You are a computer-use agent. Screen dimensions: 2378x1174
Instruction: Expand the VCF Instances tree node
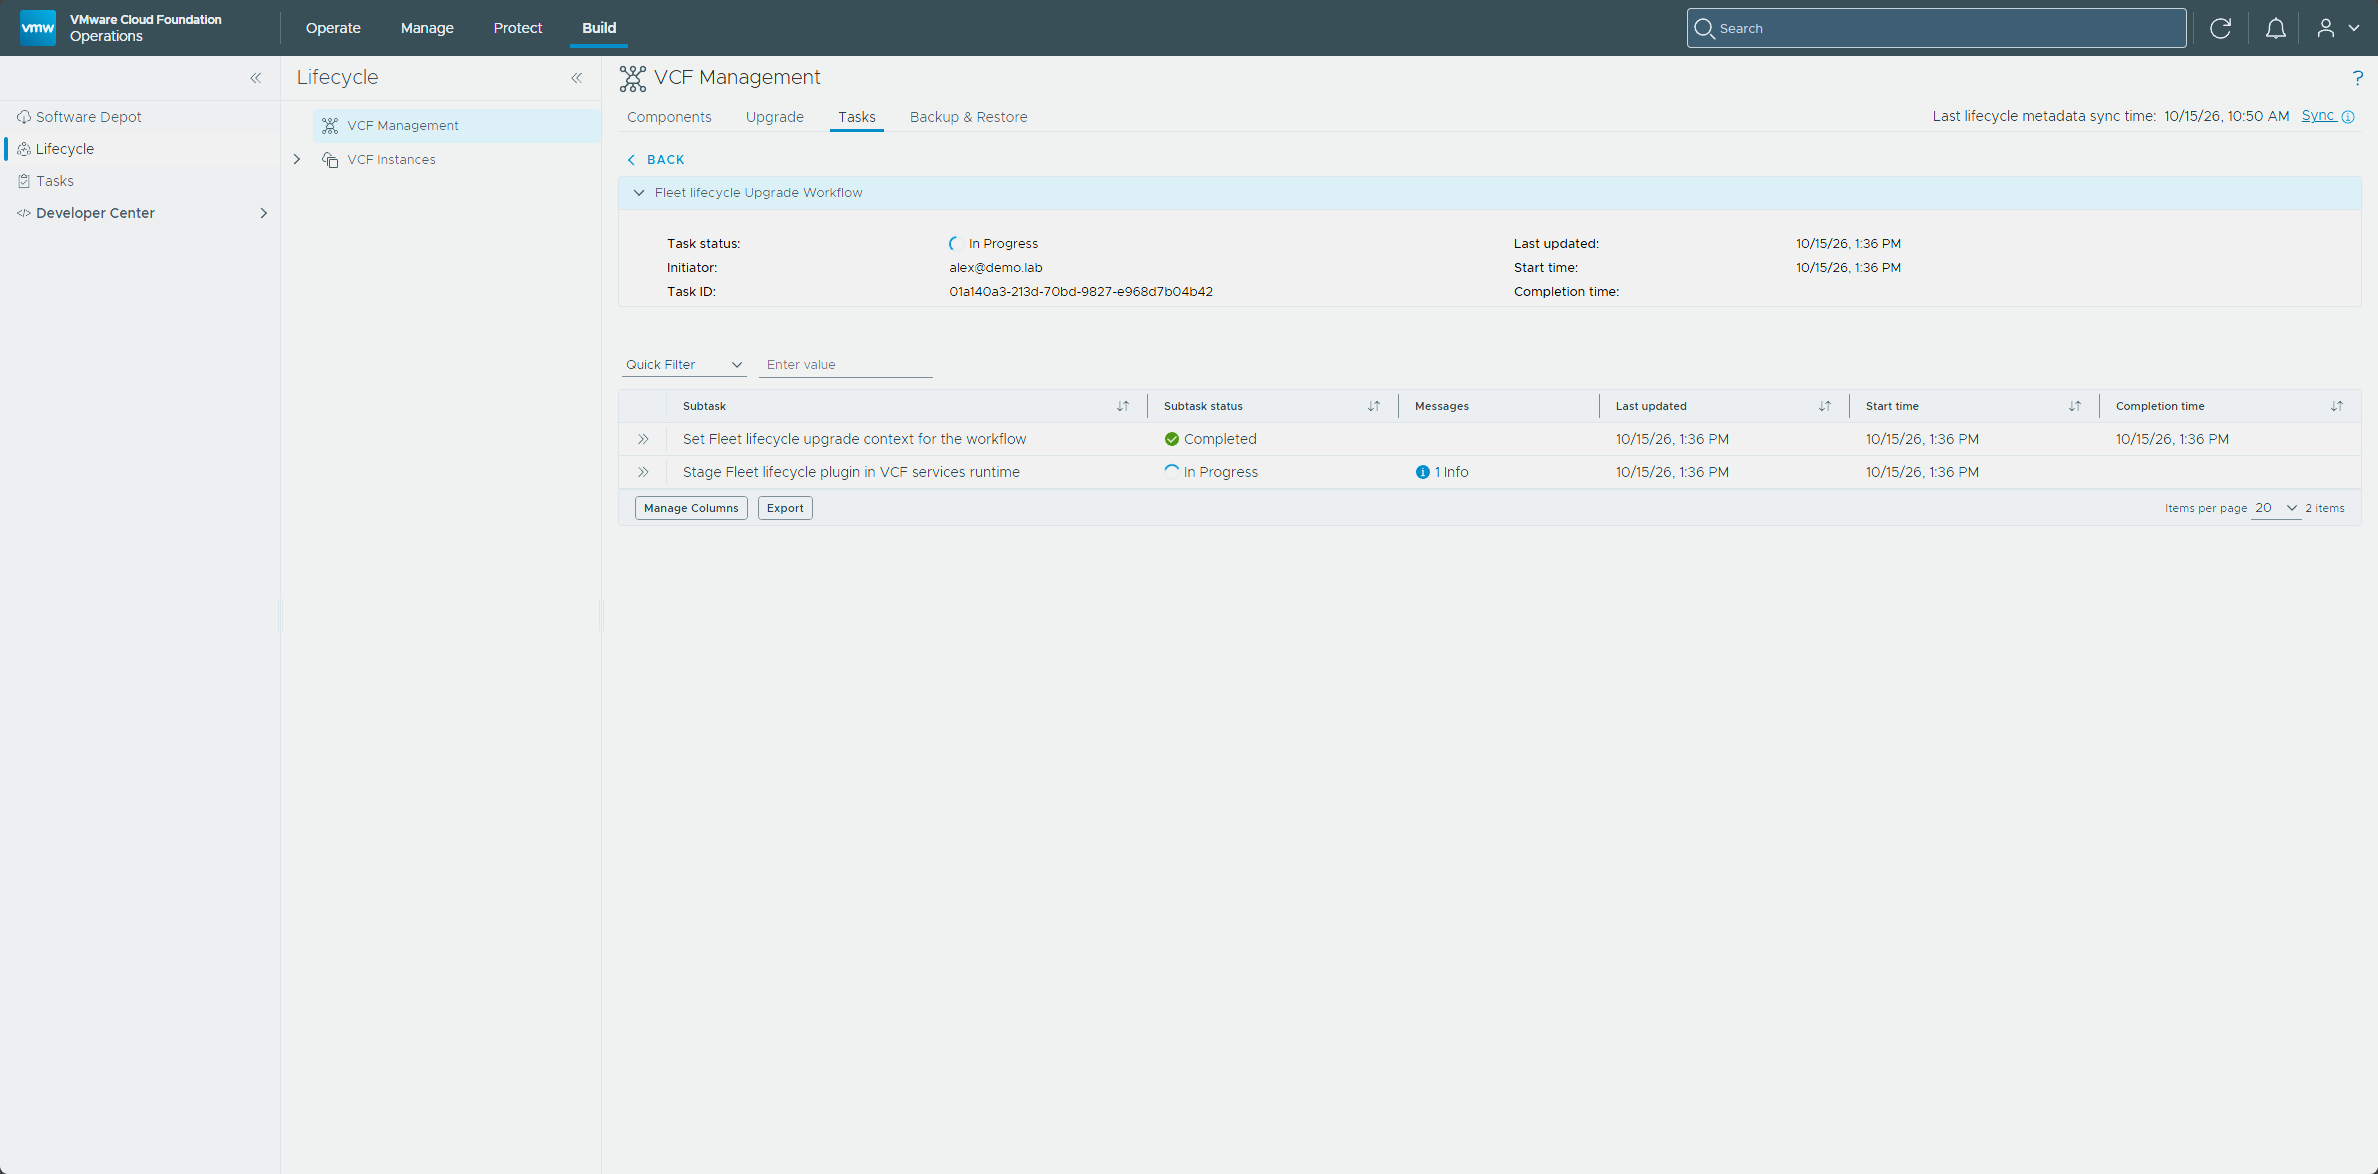click(x=297, y=159)
